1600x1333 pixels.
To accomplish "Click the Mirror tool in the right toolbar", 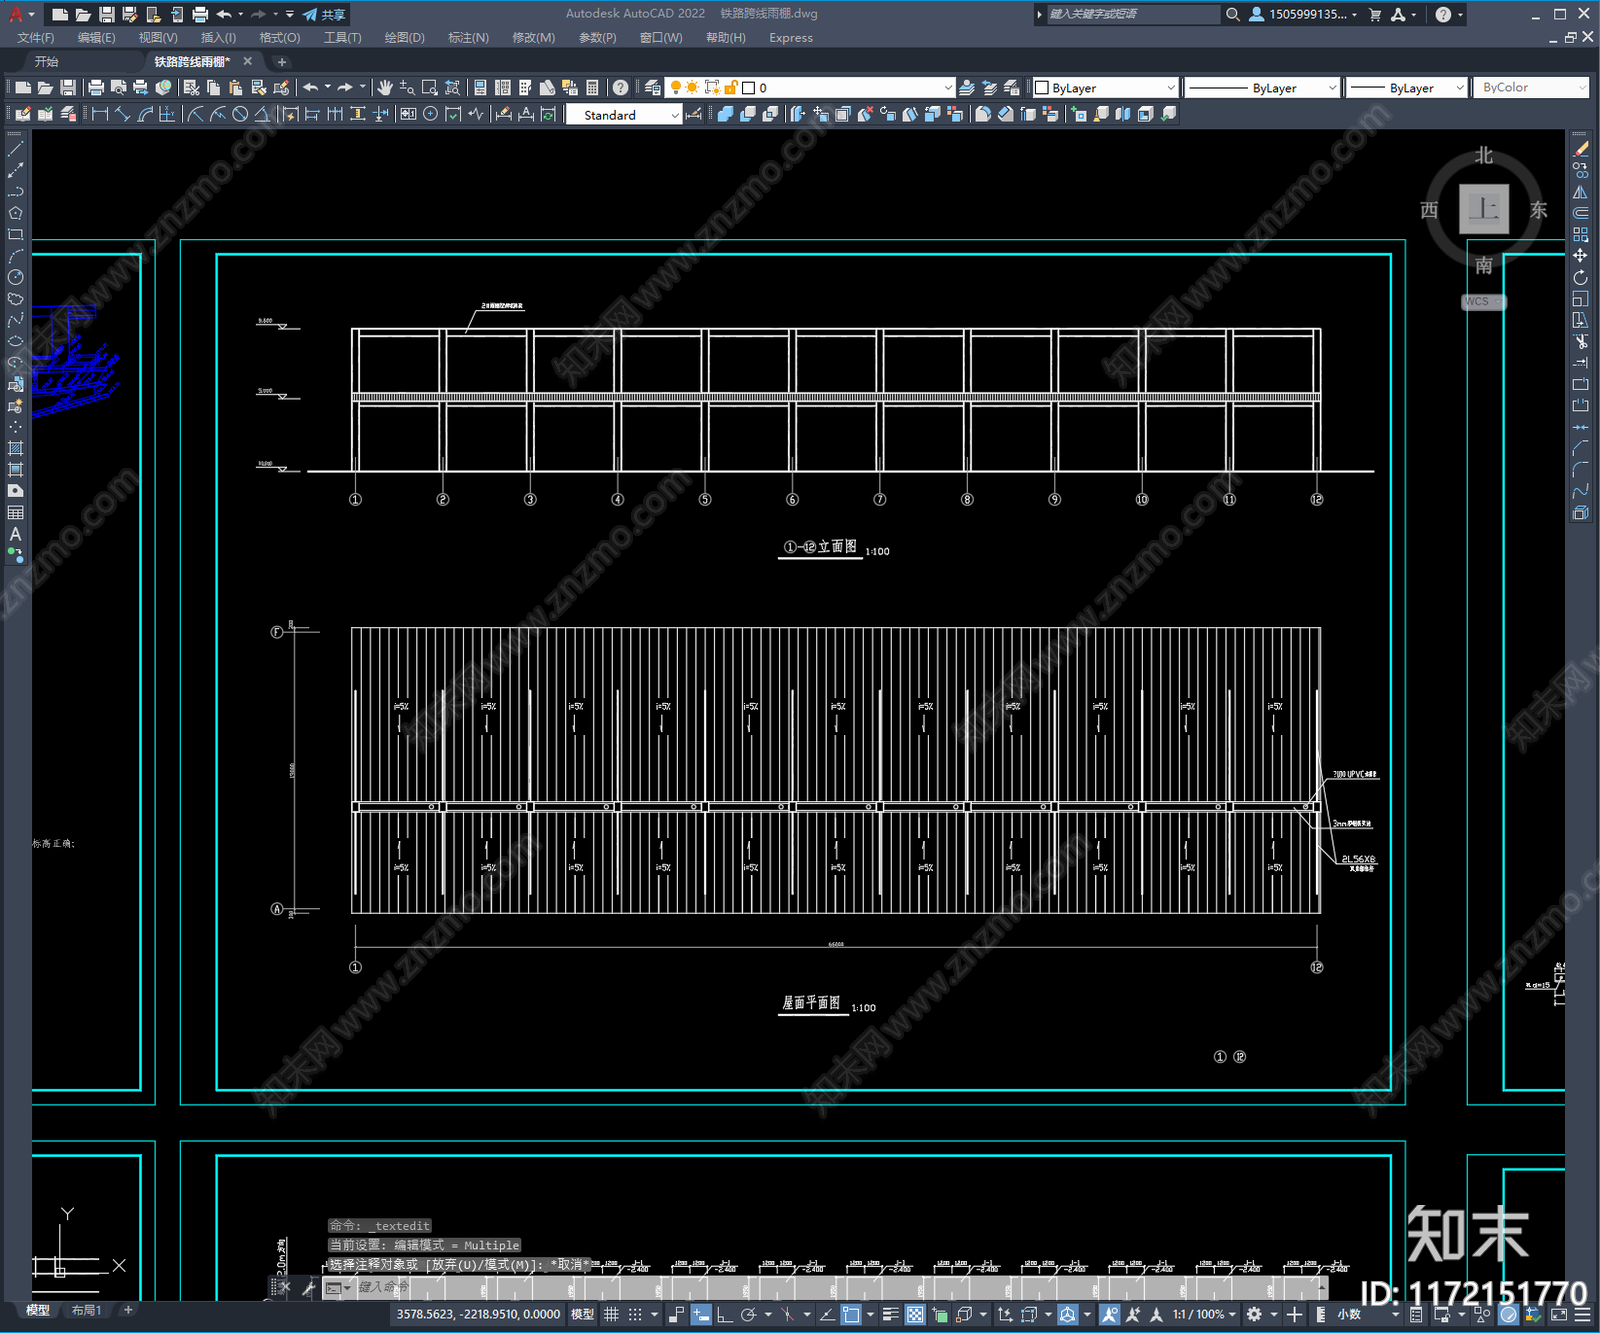I will tap(1580, 192).
